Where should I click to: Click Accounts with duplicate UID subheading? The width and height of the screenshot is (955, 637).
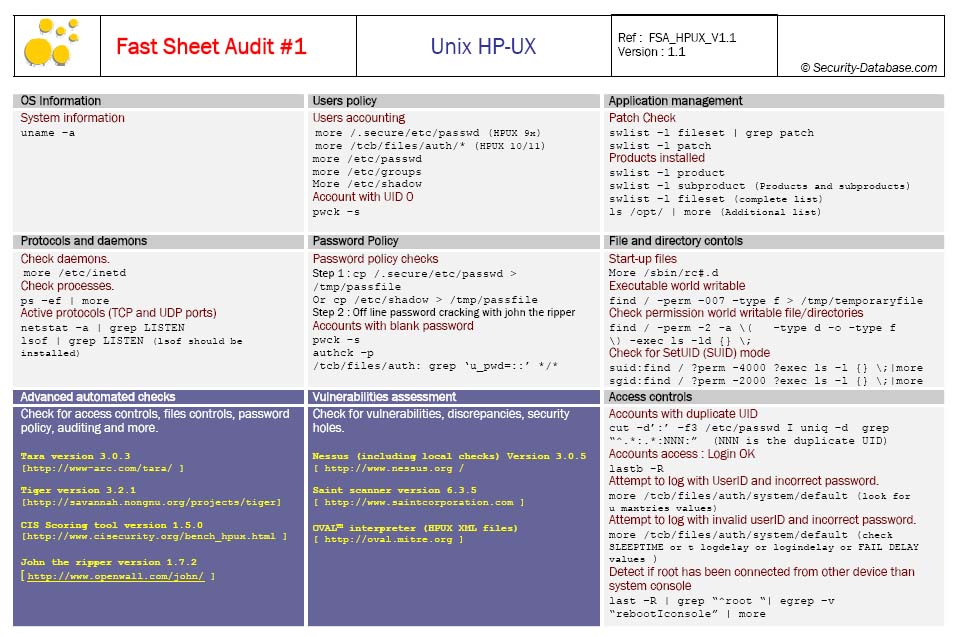(x=683, y=414)
